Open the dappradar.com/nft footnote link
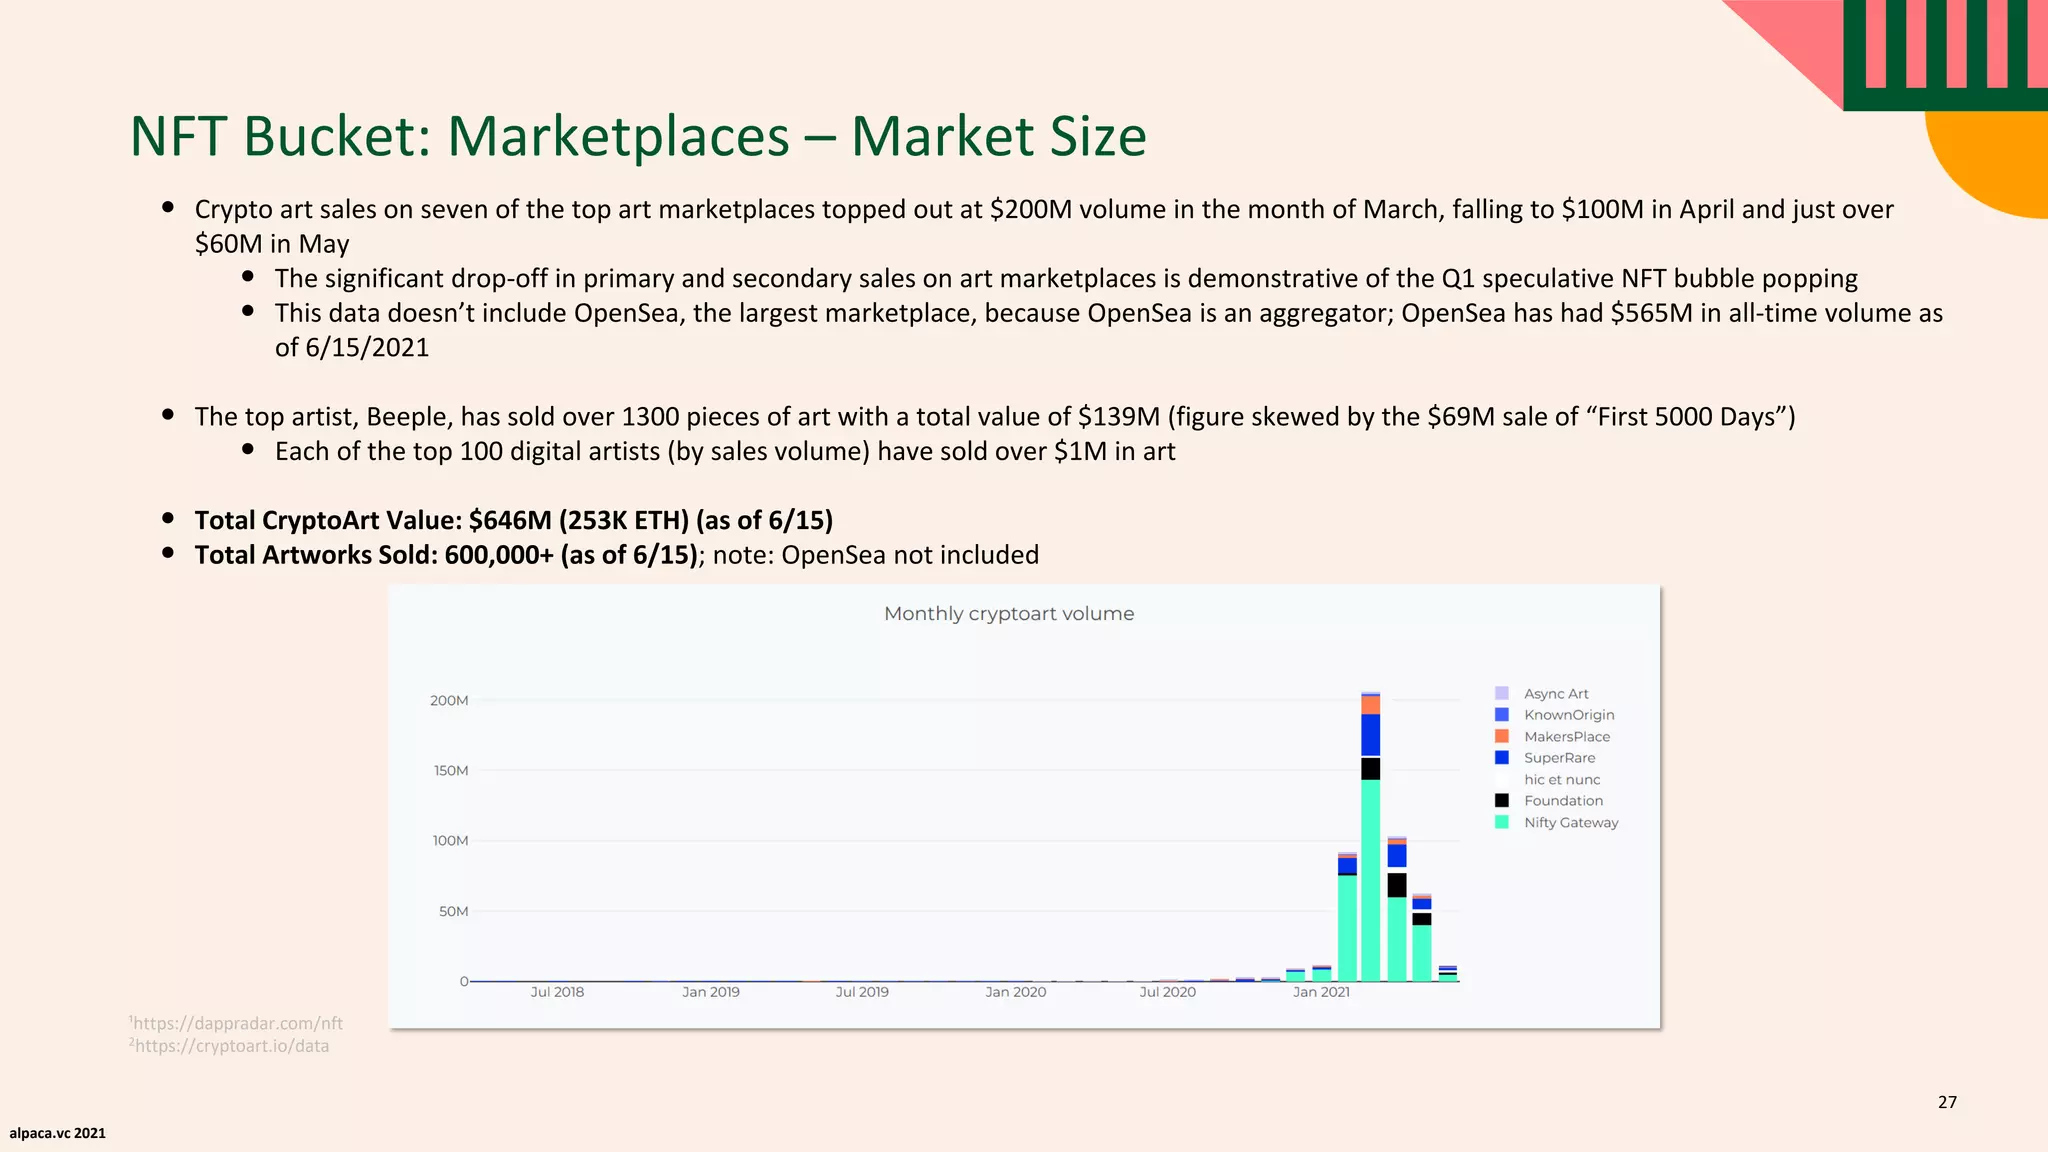Image resolution: width=2048 pixels, height=1152 pixels. (237, 1023)
